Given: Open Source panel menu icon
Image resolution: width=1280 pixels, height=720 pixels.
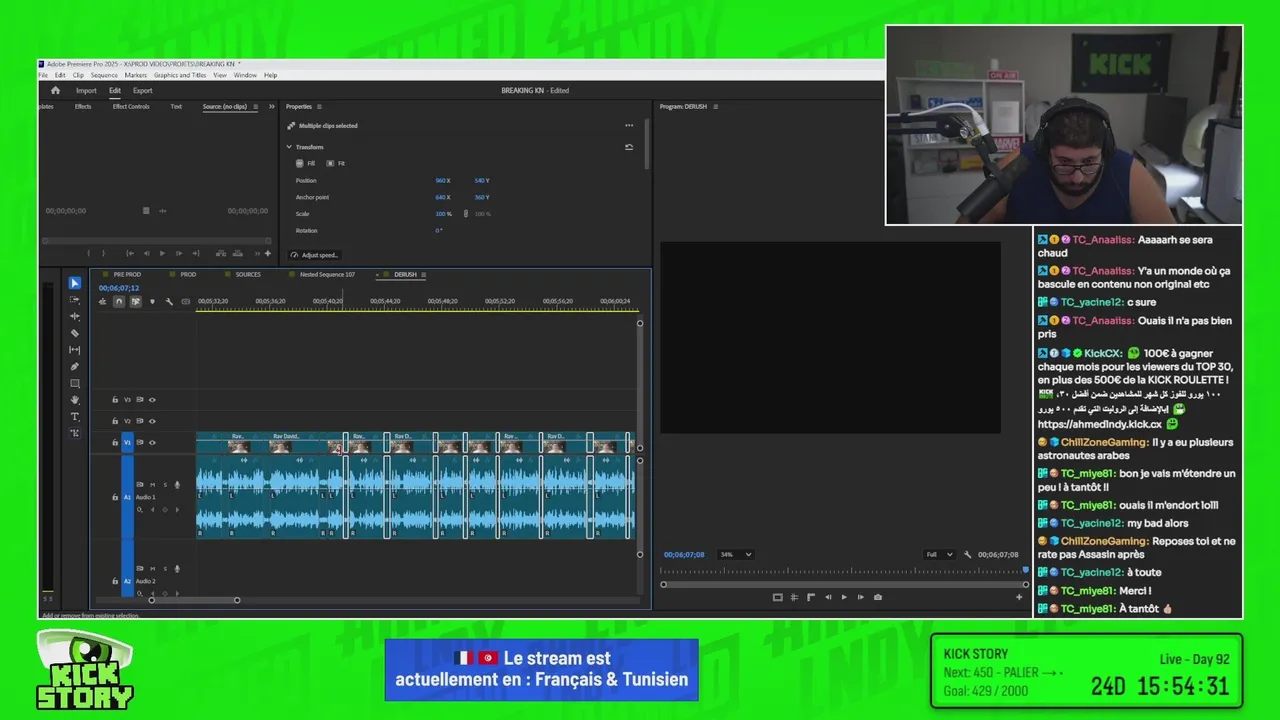Looking at the screenshot, I should click(255, 107).
